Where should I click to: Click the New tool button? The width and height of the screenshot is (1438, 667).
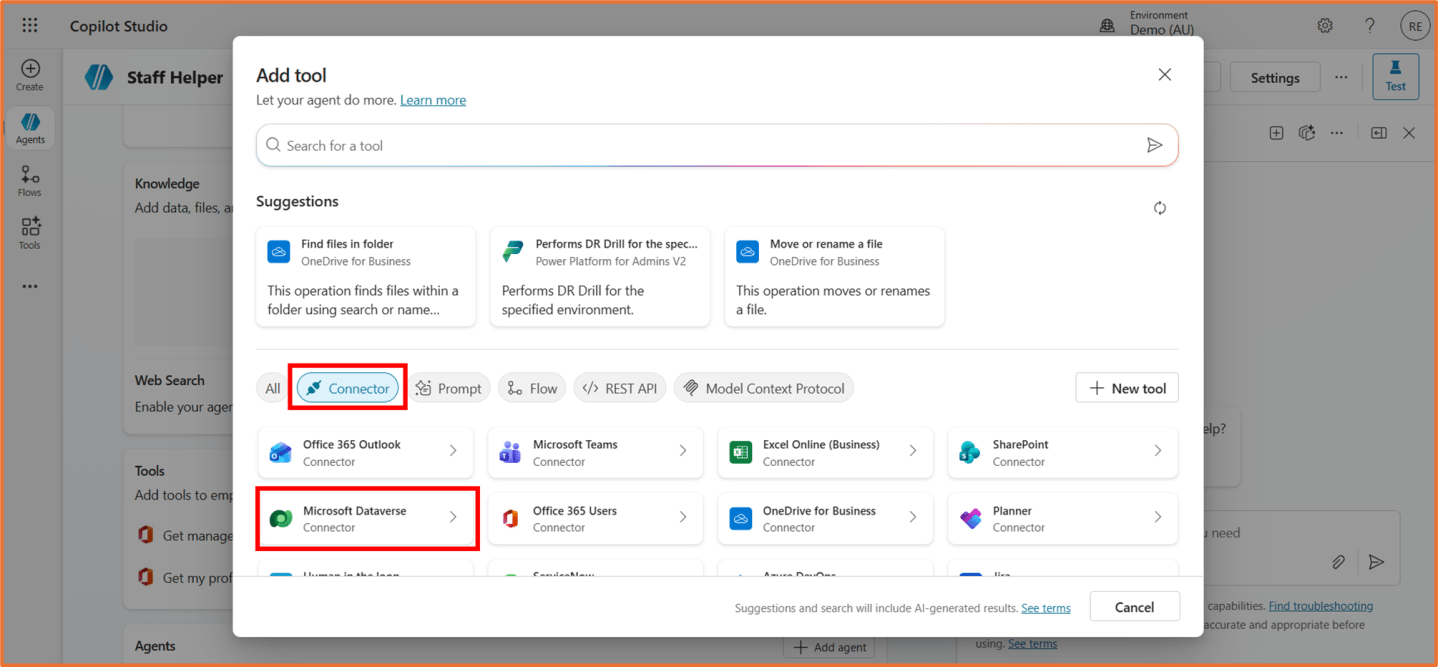click(x=1126, y=388)
